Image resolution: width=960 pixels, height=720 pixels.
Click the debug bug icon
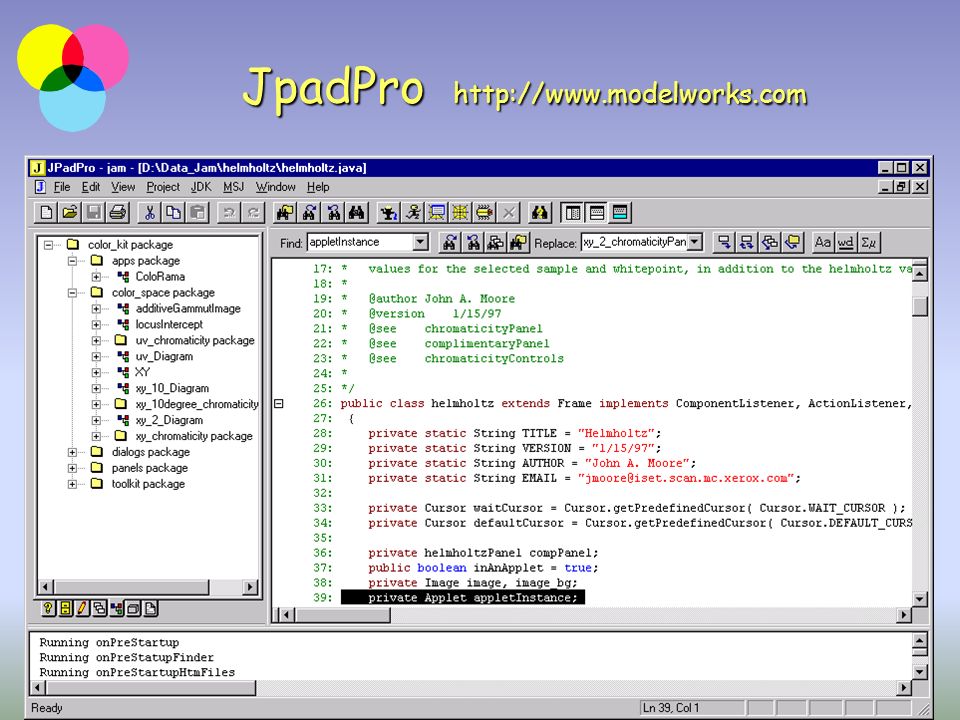pos(484,212)
